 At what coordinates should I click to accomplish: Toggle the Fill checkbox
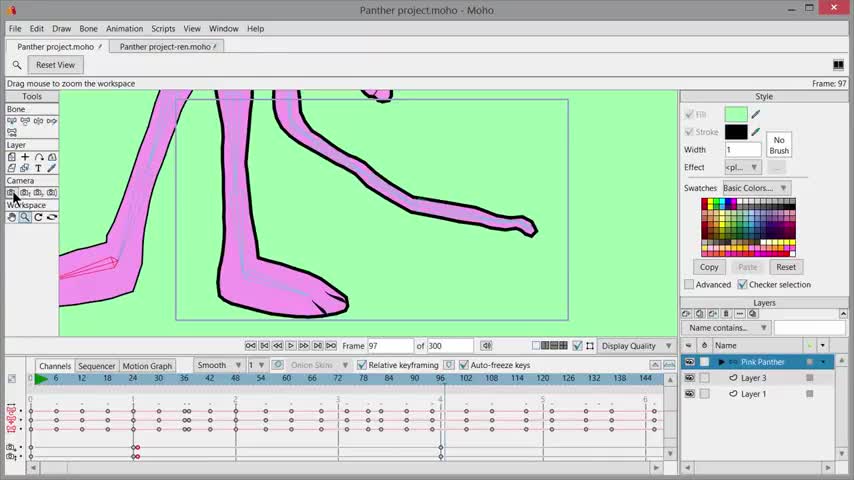click(689, 114)
